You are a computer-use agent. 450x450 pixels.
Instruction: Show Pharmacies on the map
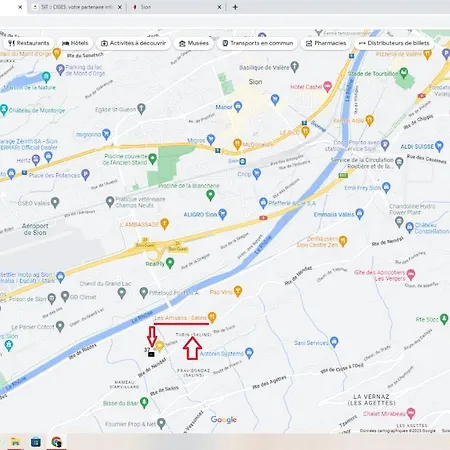326,43
